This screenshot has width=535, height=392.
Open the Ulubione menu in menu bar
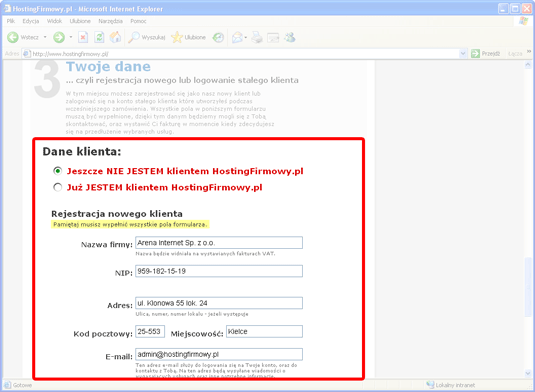80,21
